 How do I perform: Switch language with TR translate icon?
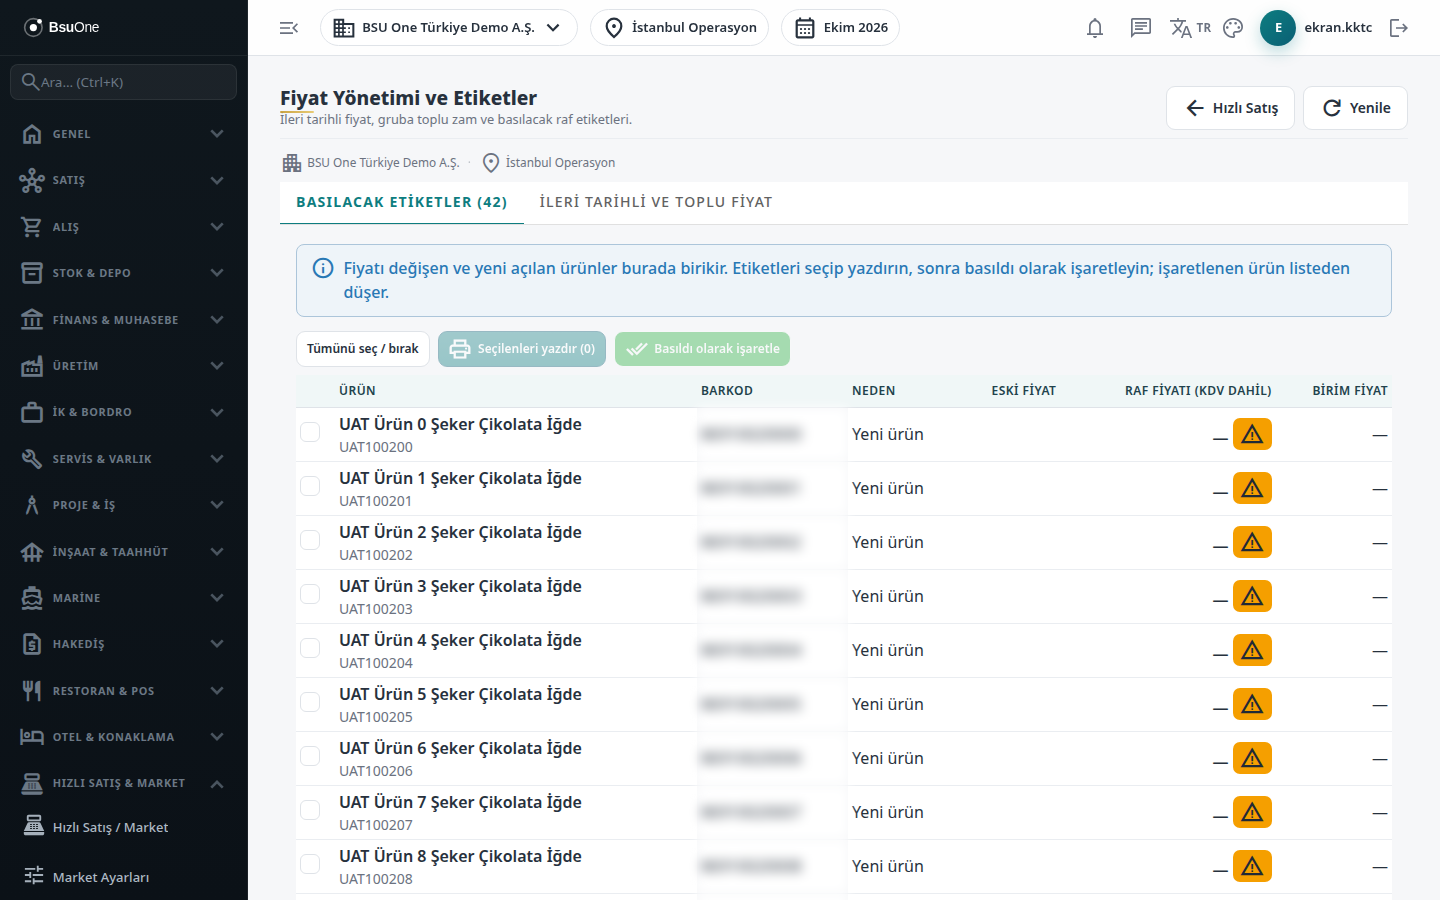pos(1190,28)
